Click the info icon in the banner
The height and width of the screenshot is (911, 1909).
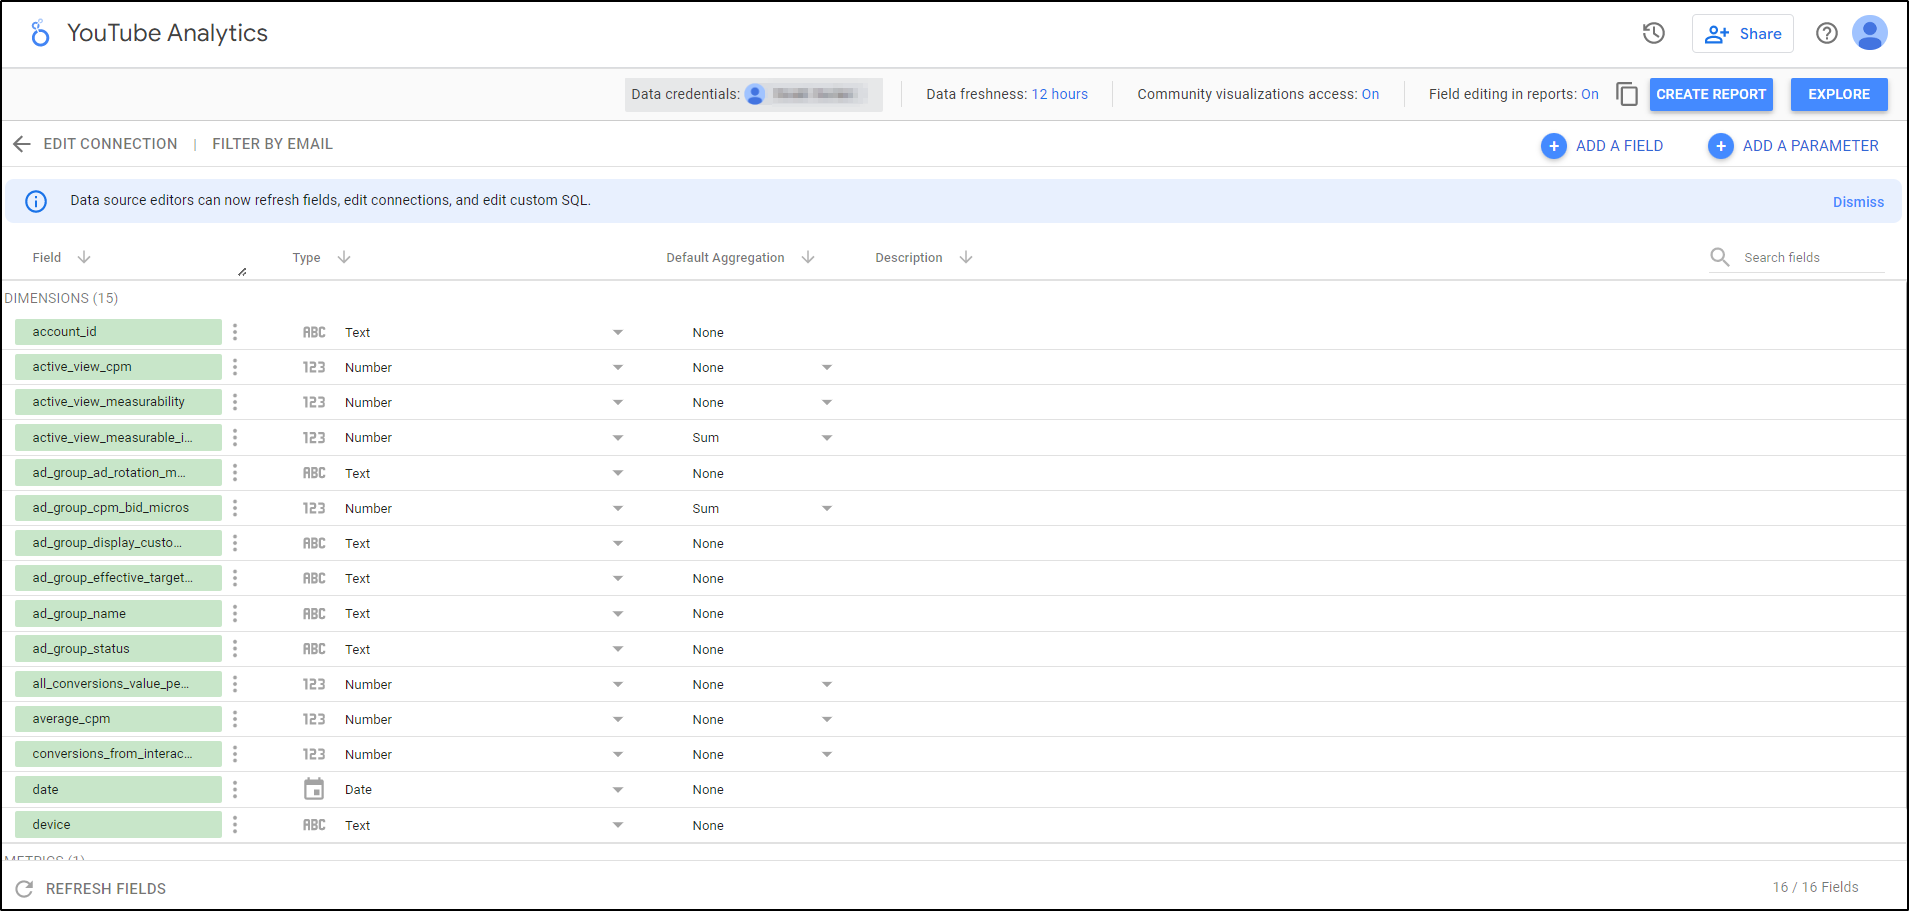tap(36, 201)
